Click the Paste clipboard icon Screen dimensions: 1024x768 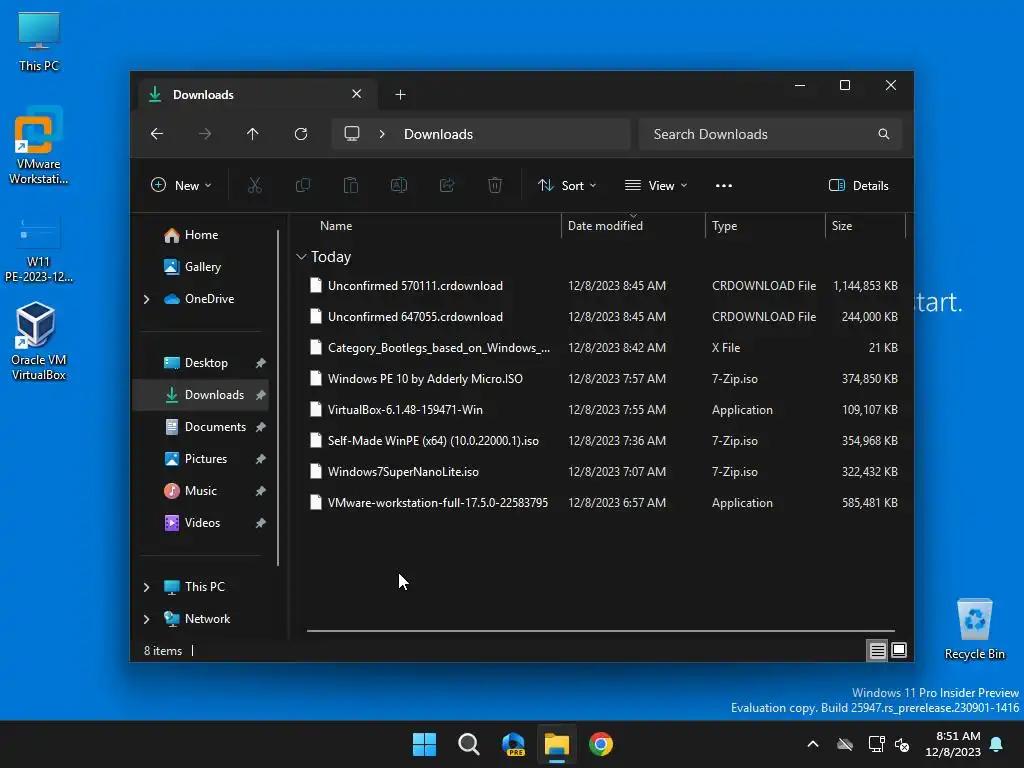(x=351, y=185)
